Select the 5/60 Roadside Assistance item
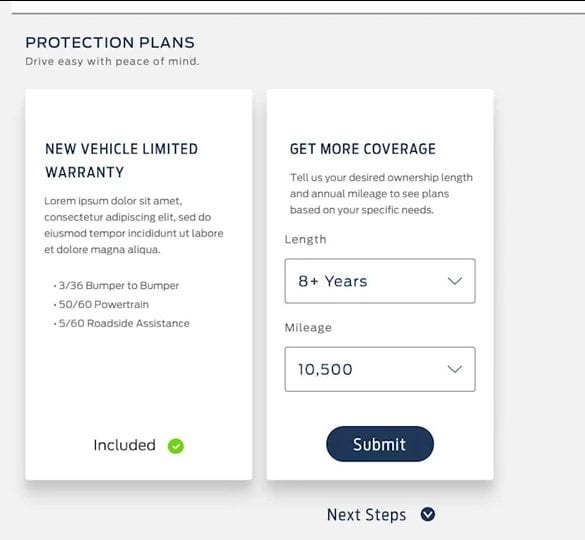The image size is (585, 540). pyautogui.click(x=122, y=323)
